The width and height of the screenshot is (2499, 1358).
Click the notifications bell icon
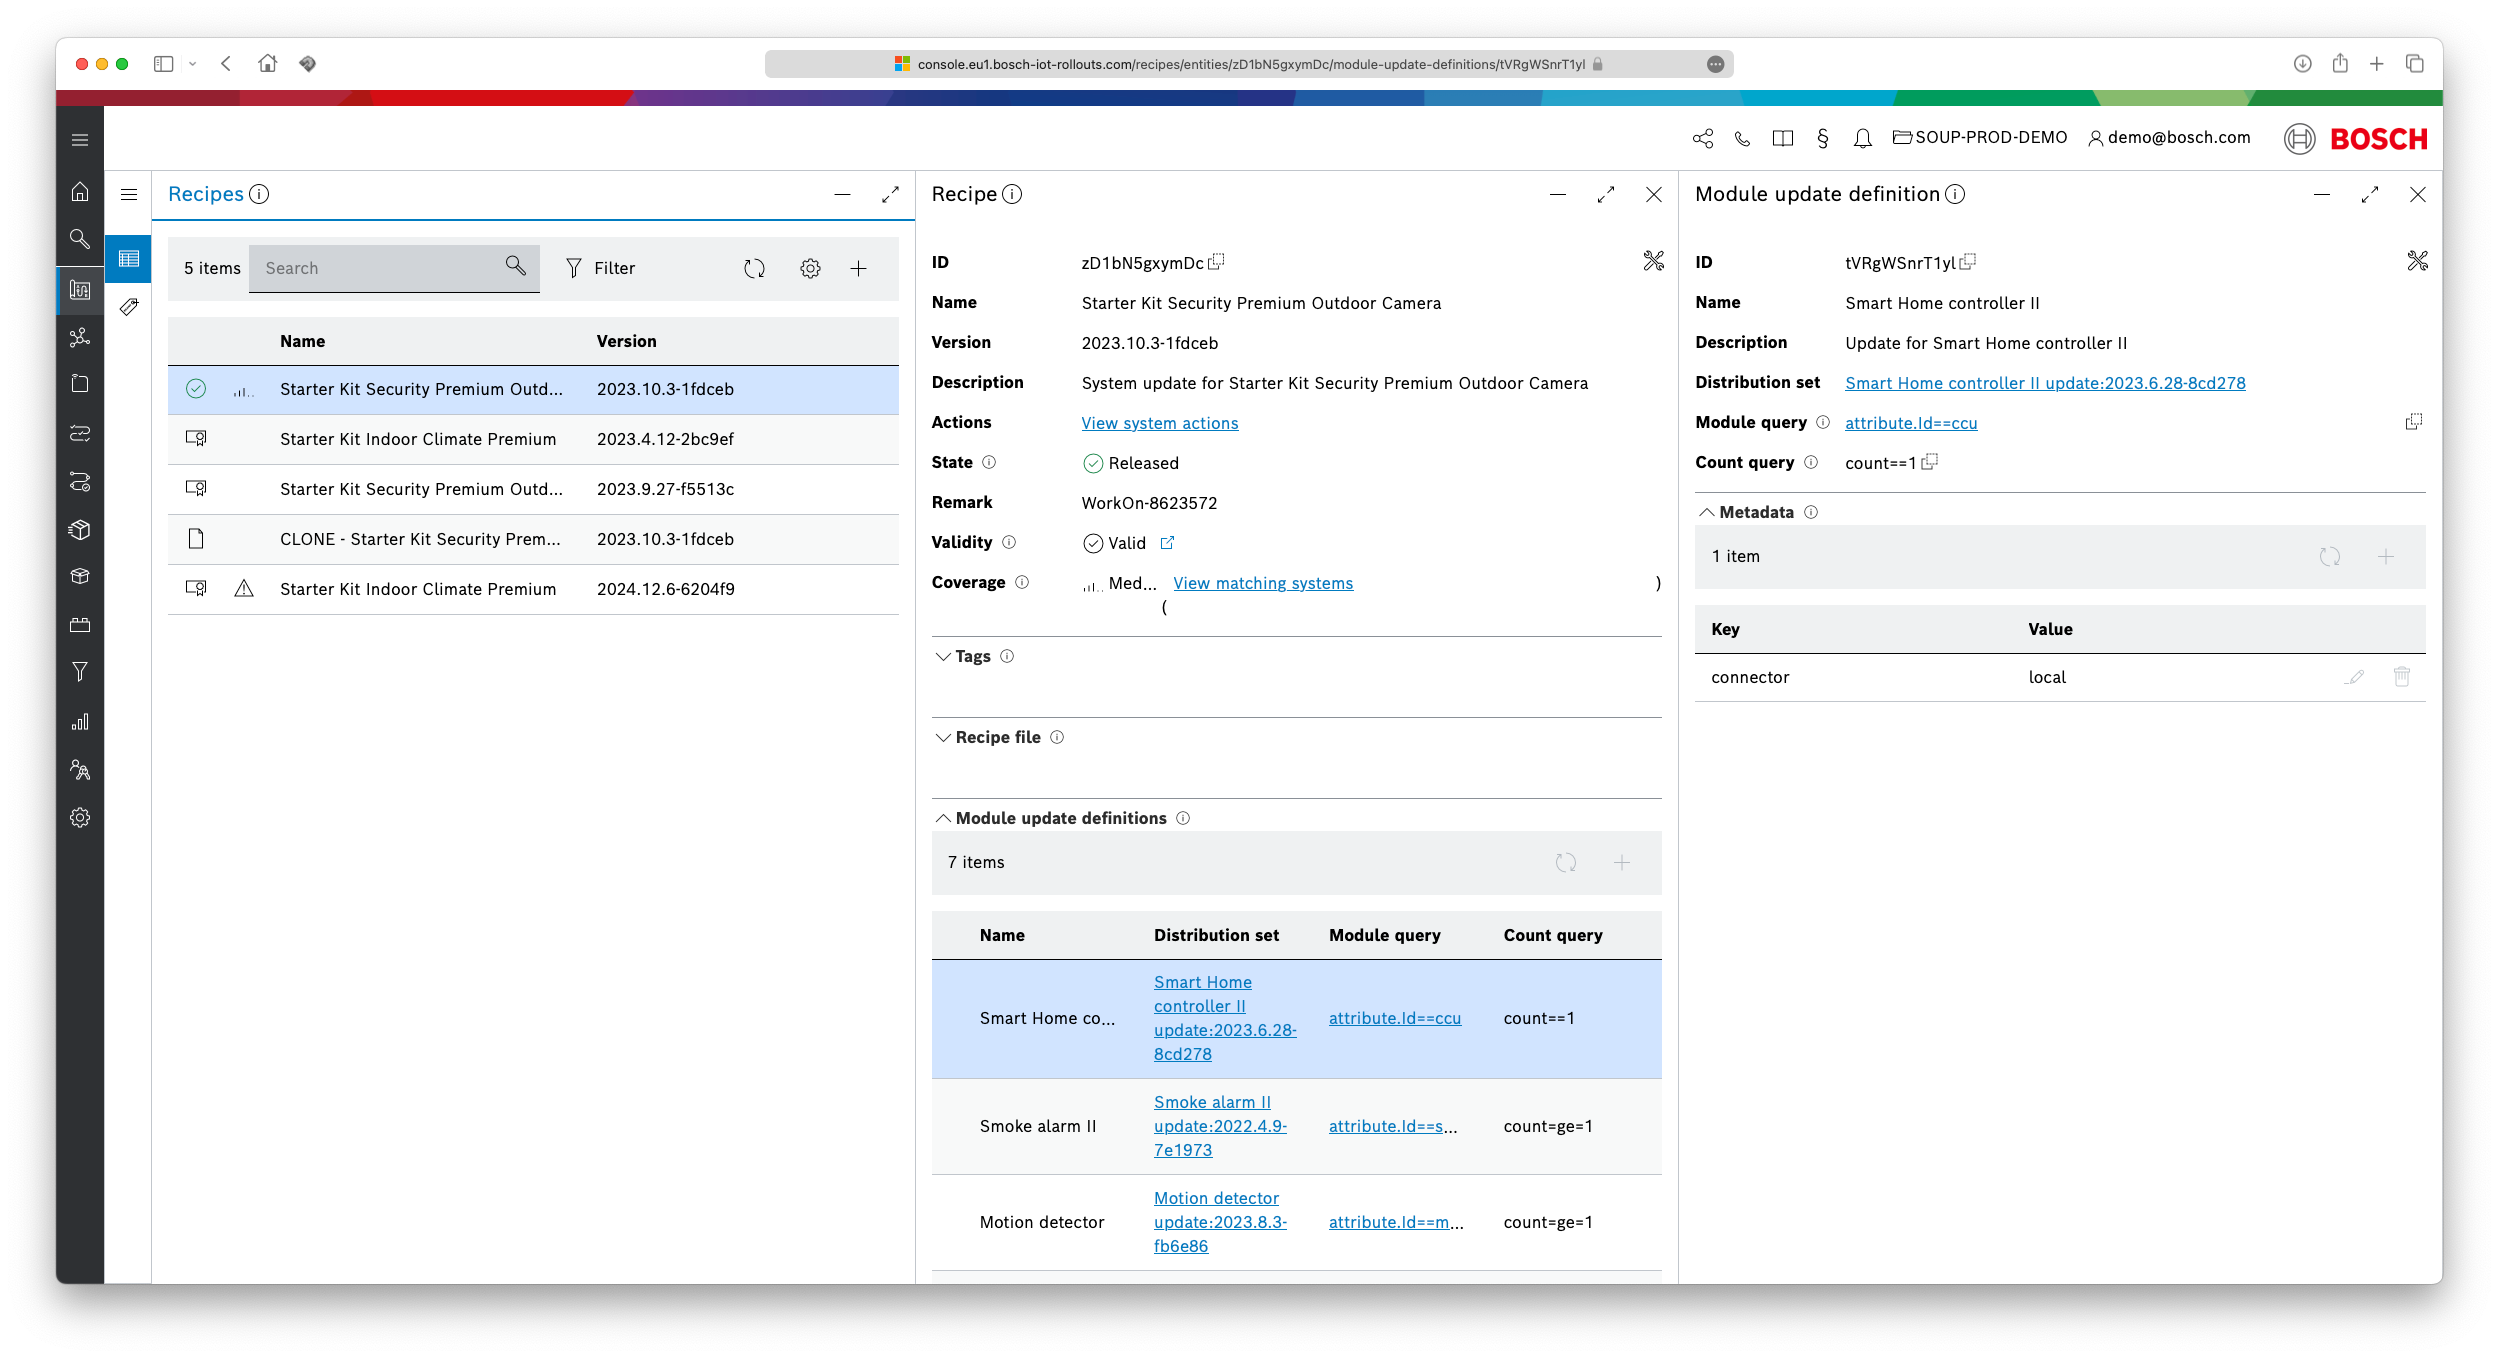click(1862, 139)
